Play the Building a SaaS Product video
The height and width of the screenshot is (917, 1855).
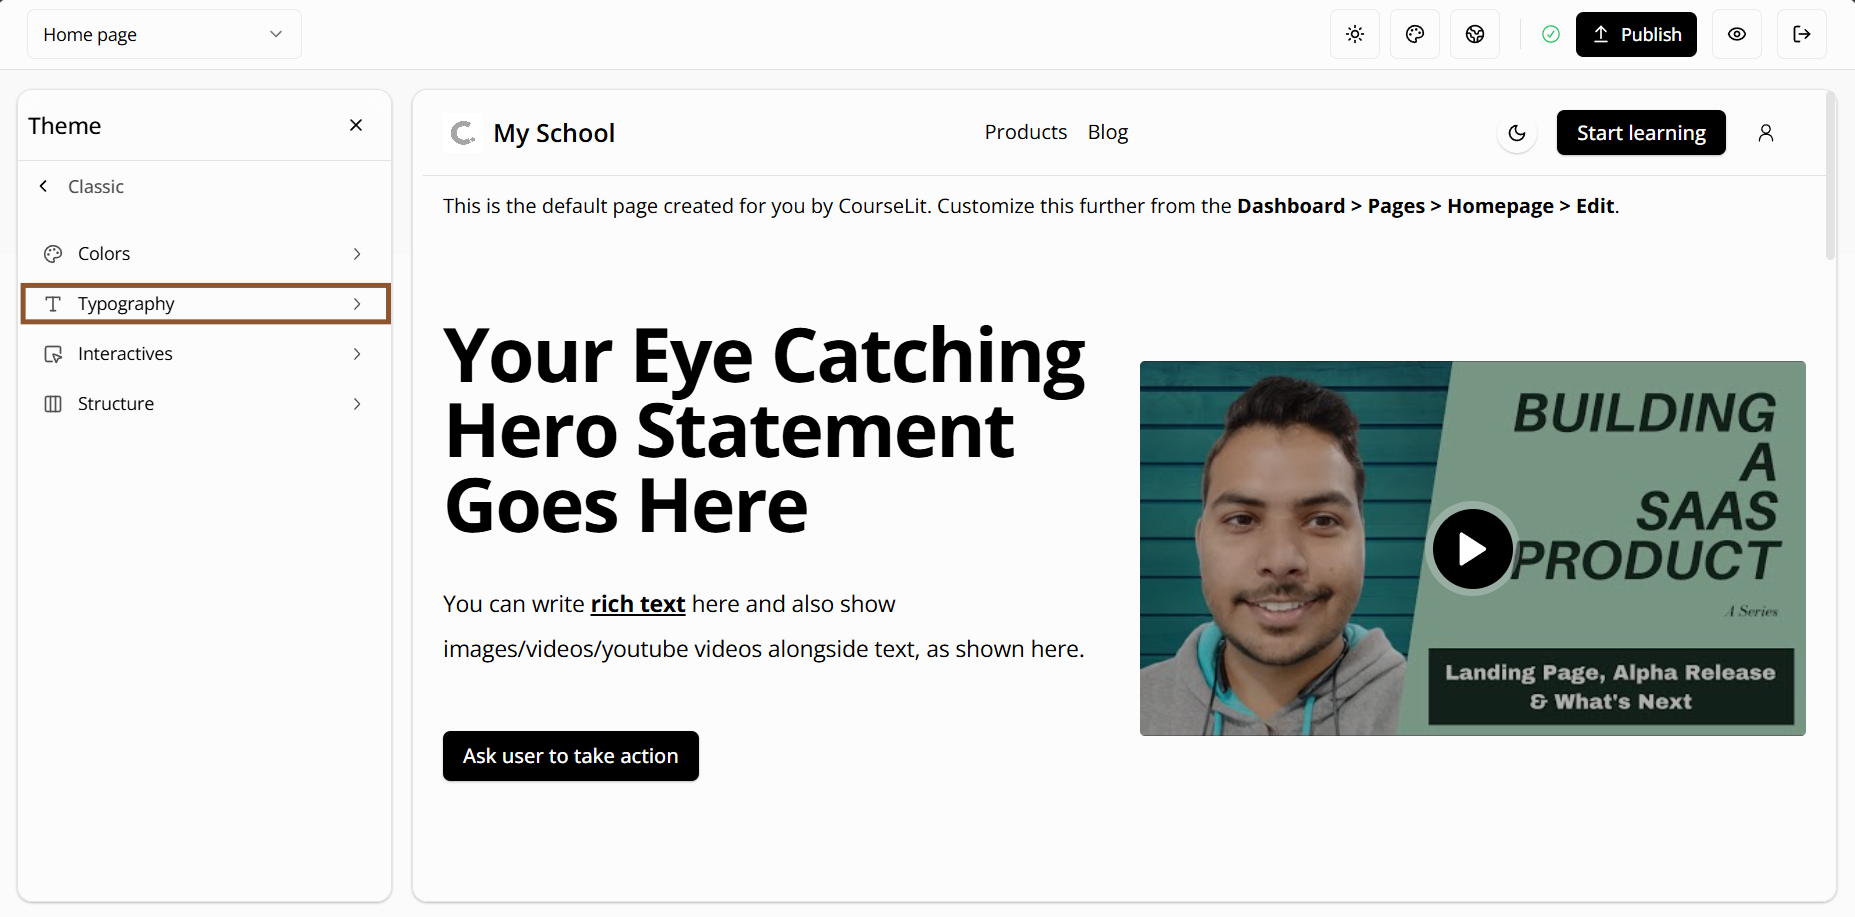pos(1471,549)
